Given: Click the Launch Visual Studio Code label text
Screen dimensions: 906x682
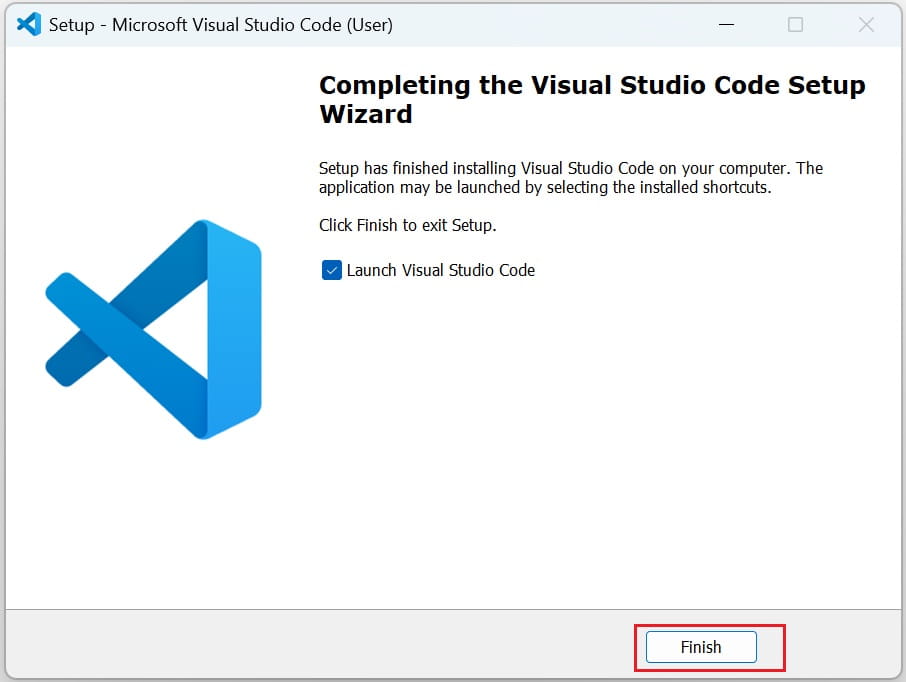Looking at the screenshot, I should 442,270.
